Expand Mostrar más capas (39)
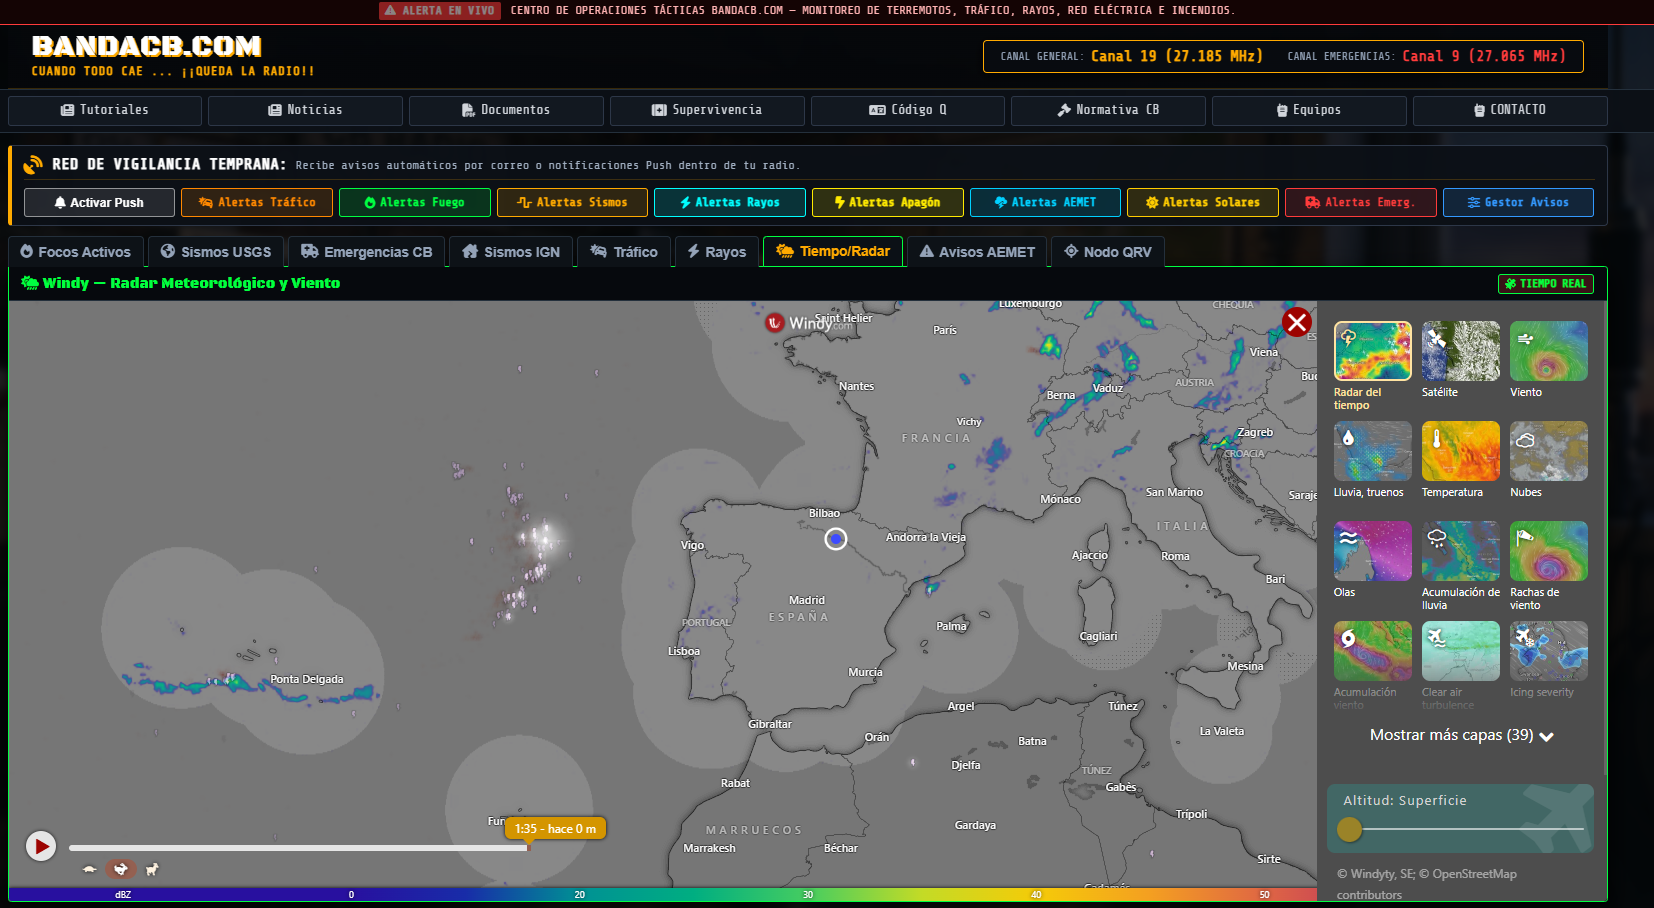1654x908 pixels. click(1461, 735)
